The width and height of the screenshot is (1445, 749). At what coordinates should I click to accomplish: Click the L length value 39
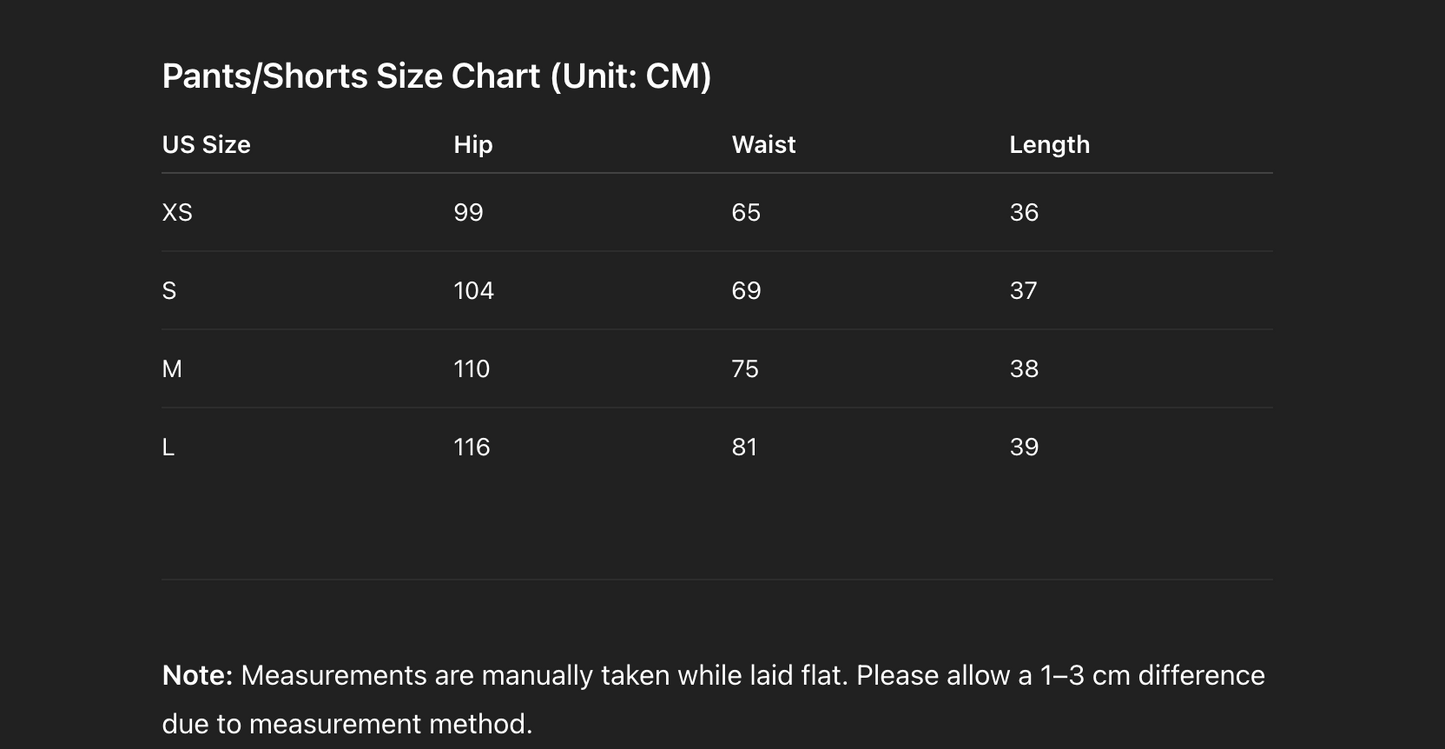click(x=1024, y=446)
